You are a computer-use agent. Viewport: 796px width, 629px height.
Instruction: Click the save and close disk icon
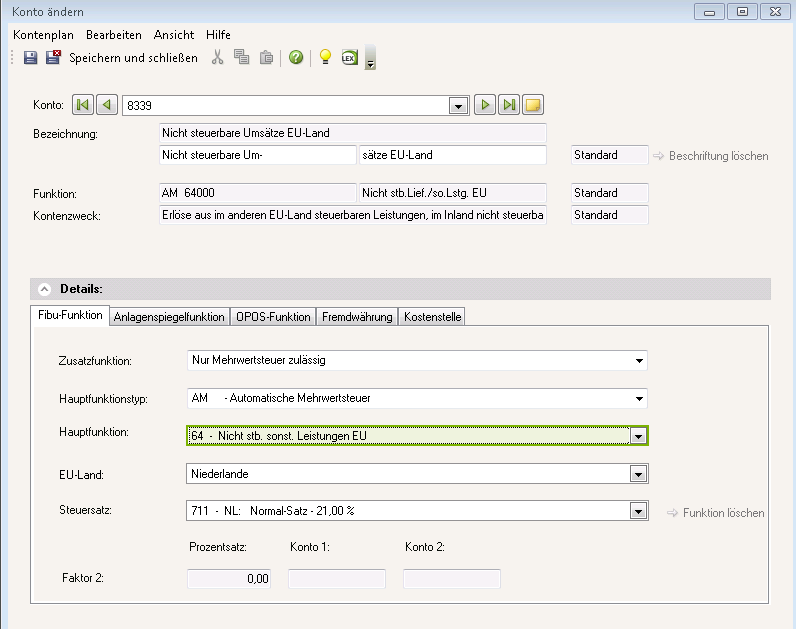pos(53,57)
